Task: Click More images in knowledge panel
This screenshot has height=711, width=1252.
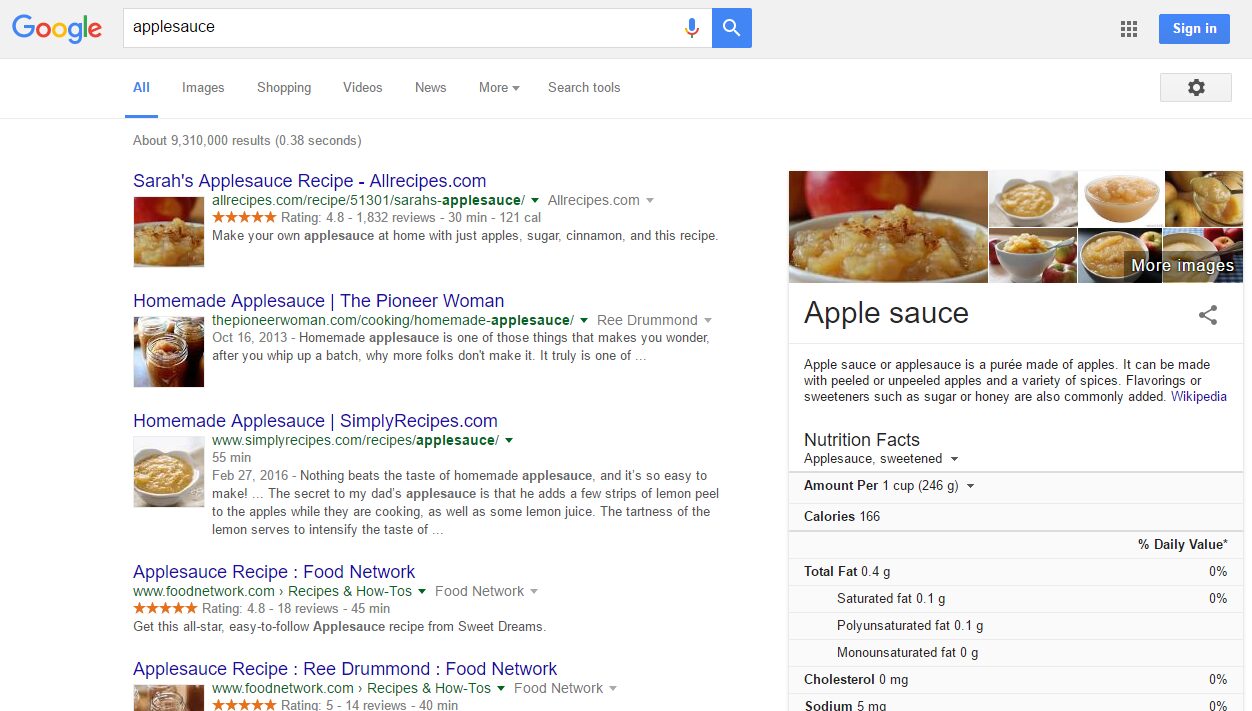Action: point(1182,265)
